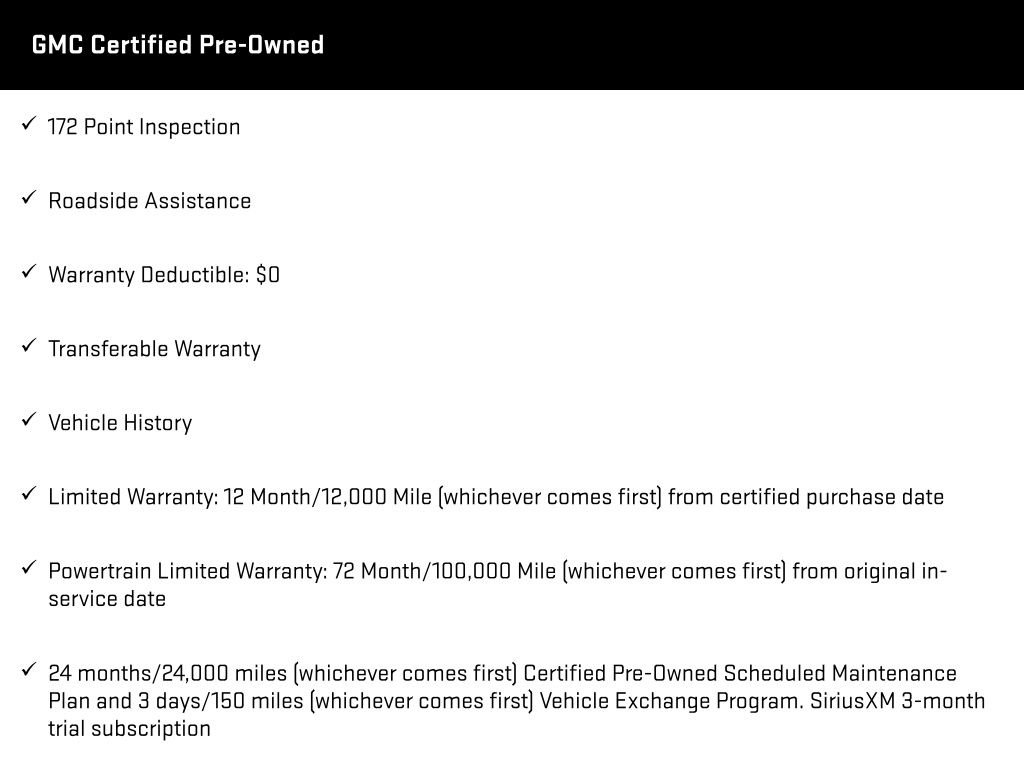The height and width of the screenshot is (768, 1024).
Task: Click the checkmark next to Roadside Assistance
Action: point(28,200)
